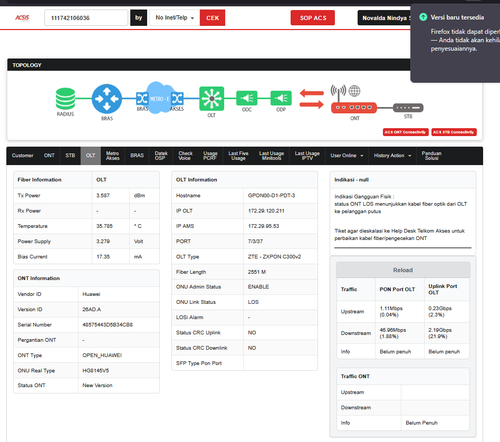Open the BRAS tab
This screenshot has height=442, width=500.
pyautogui.click(x=137, y=156)
